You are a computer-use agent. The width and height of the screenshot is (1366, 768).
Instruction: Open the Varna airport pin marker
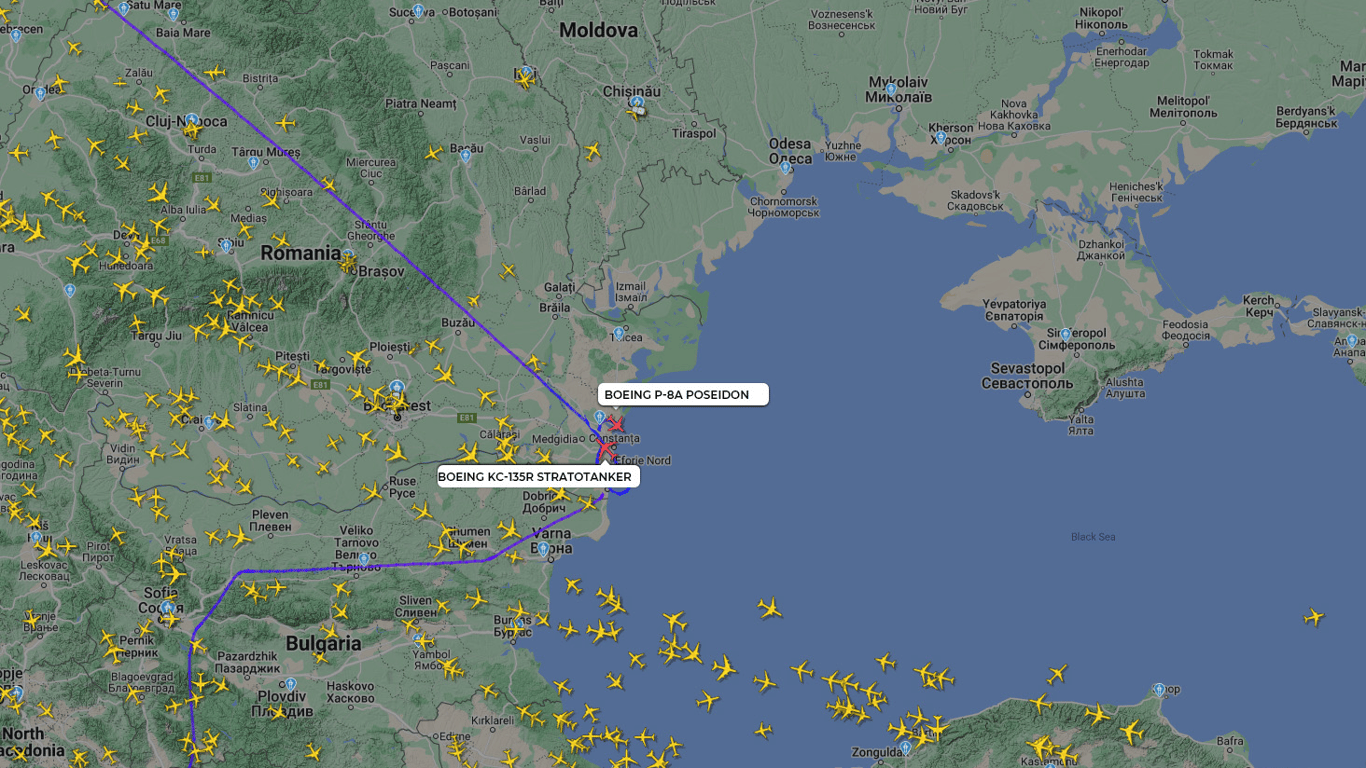pyautogui.click(x=543, y=549)
